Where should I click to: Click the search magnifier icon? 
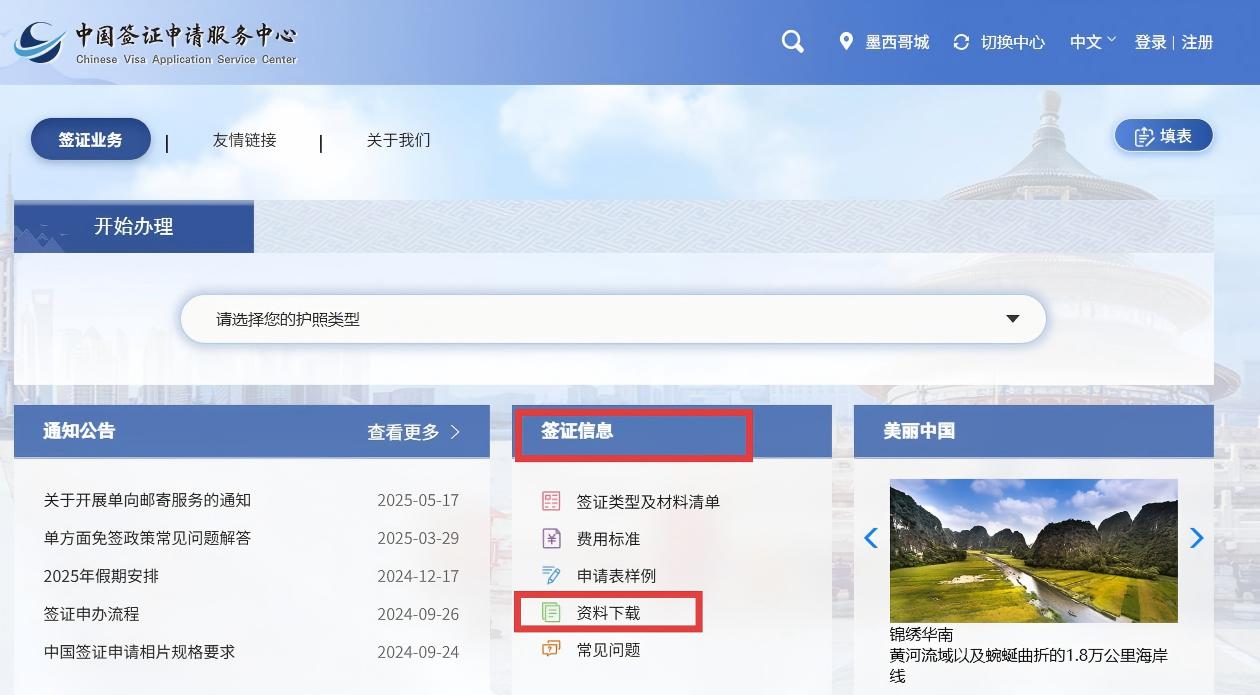[792, 42]
